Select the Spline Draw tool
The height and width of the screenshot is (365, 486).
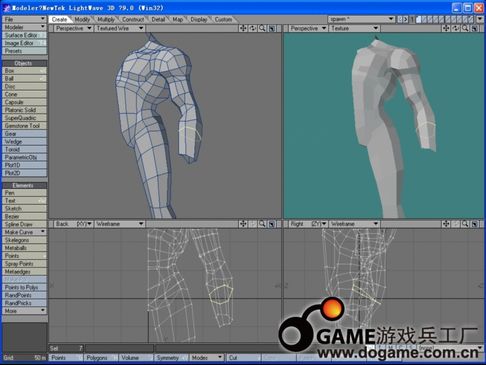click(24, 224)
